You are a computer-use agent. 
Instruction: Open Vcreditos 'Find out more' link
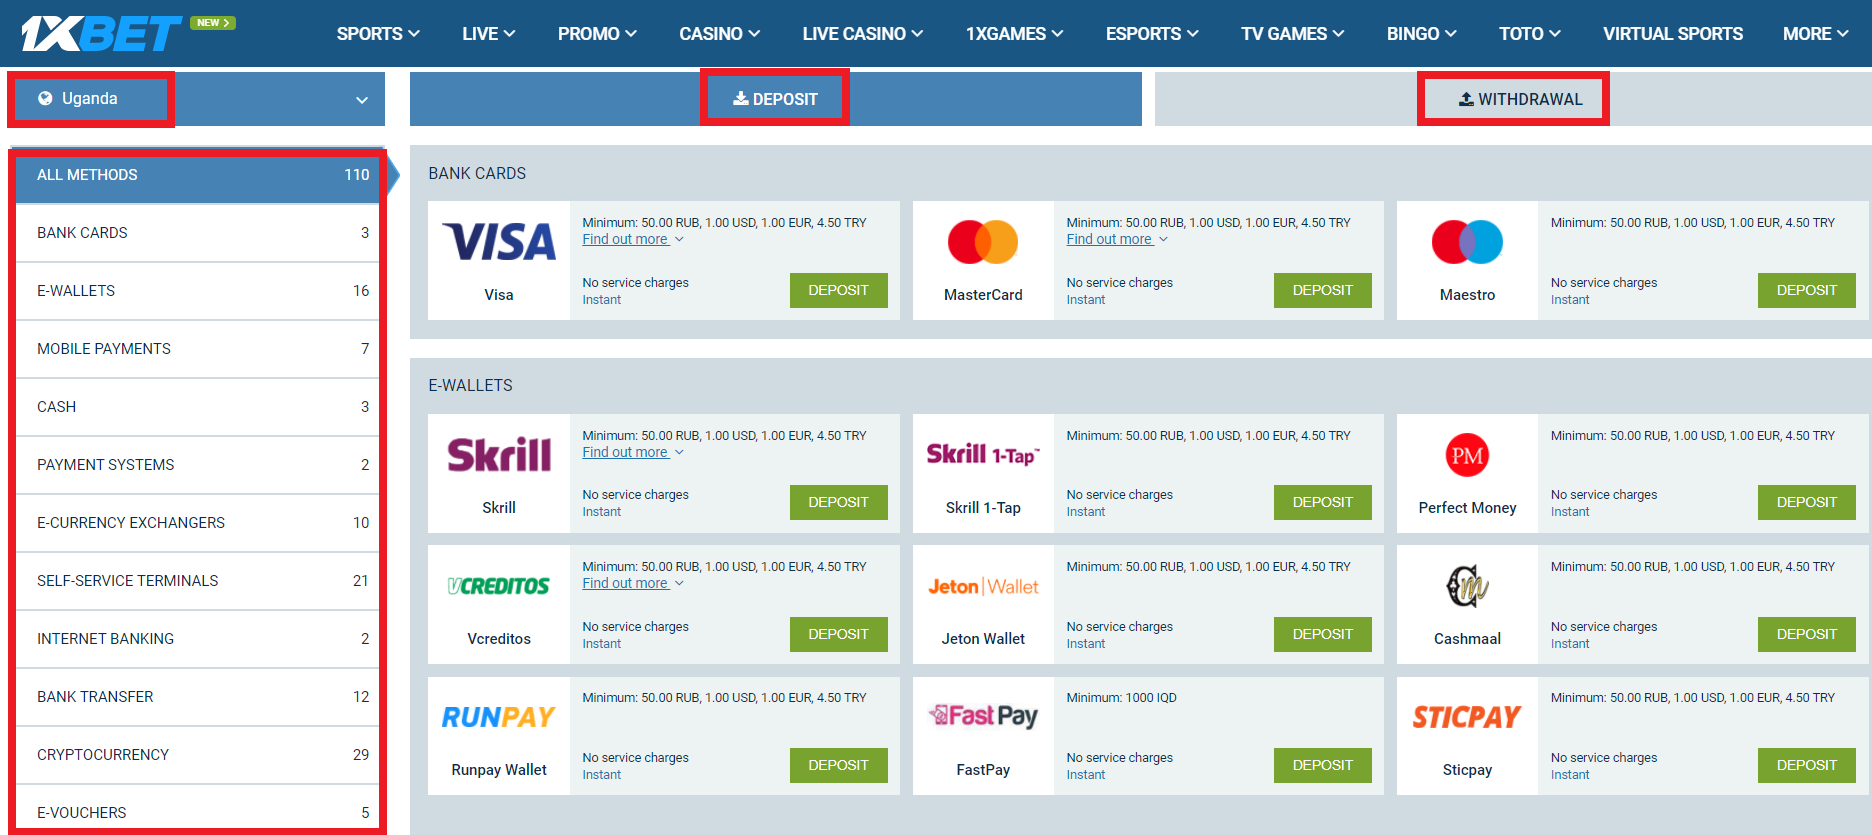[x=626, y=584]
